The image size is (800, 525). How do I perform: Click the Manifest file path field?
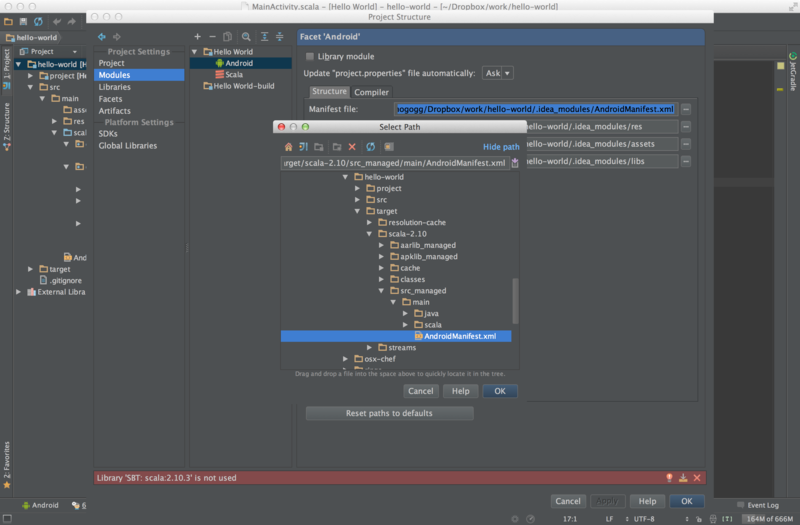coord(536,109)
